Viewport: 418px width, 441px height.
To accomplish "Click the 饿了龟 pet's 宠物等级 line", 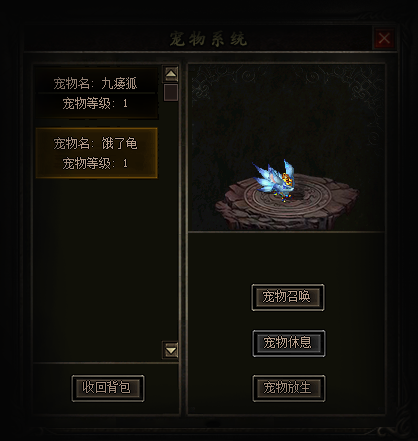I will [95, 163].
